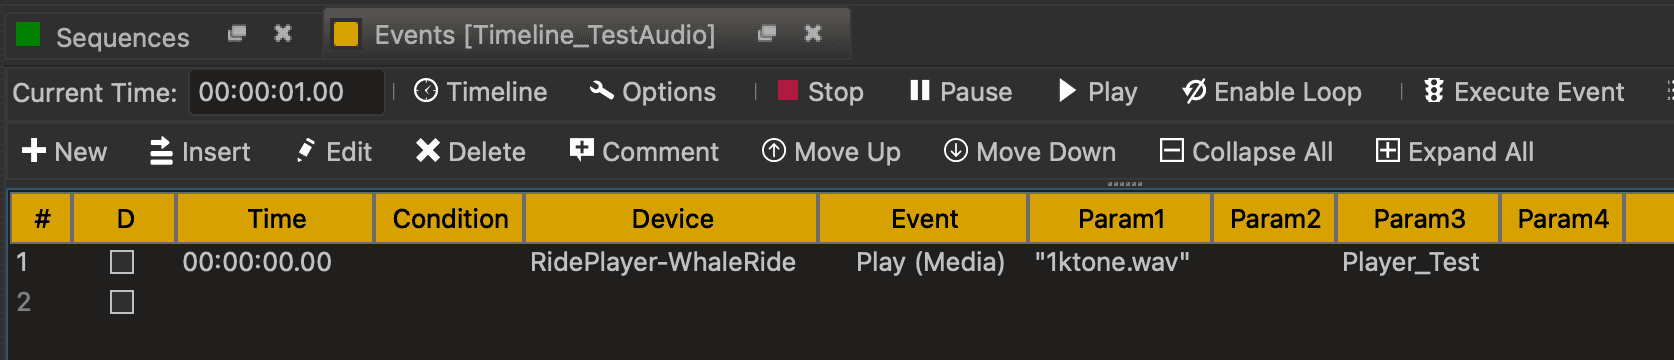Delete the selected event
1674x360 pixels.
tap(470, 152)
